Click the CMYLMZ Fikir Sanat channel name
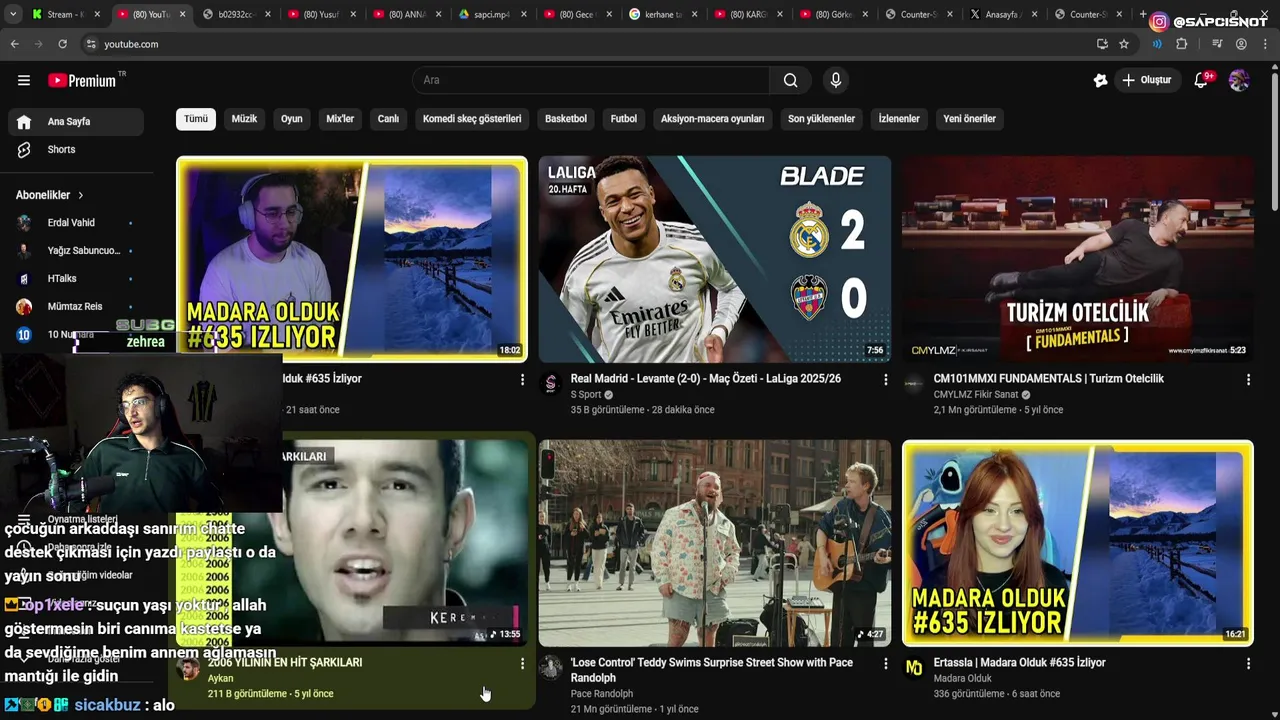 975,395
